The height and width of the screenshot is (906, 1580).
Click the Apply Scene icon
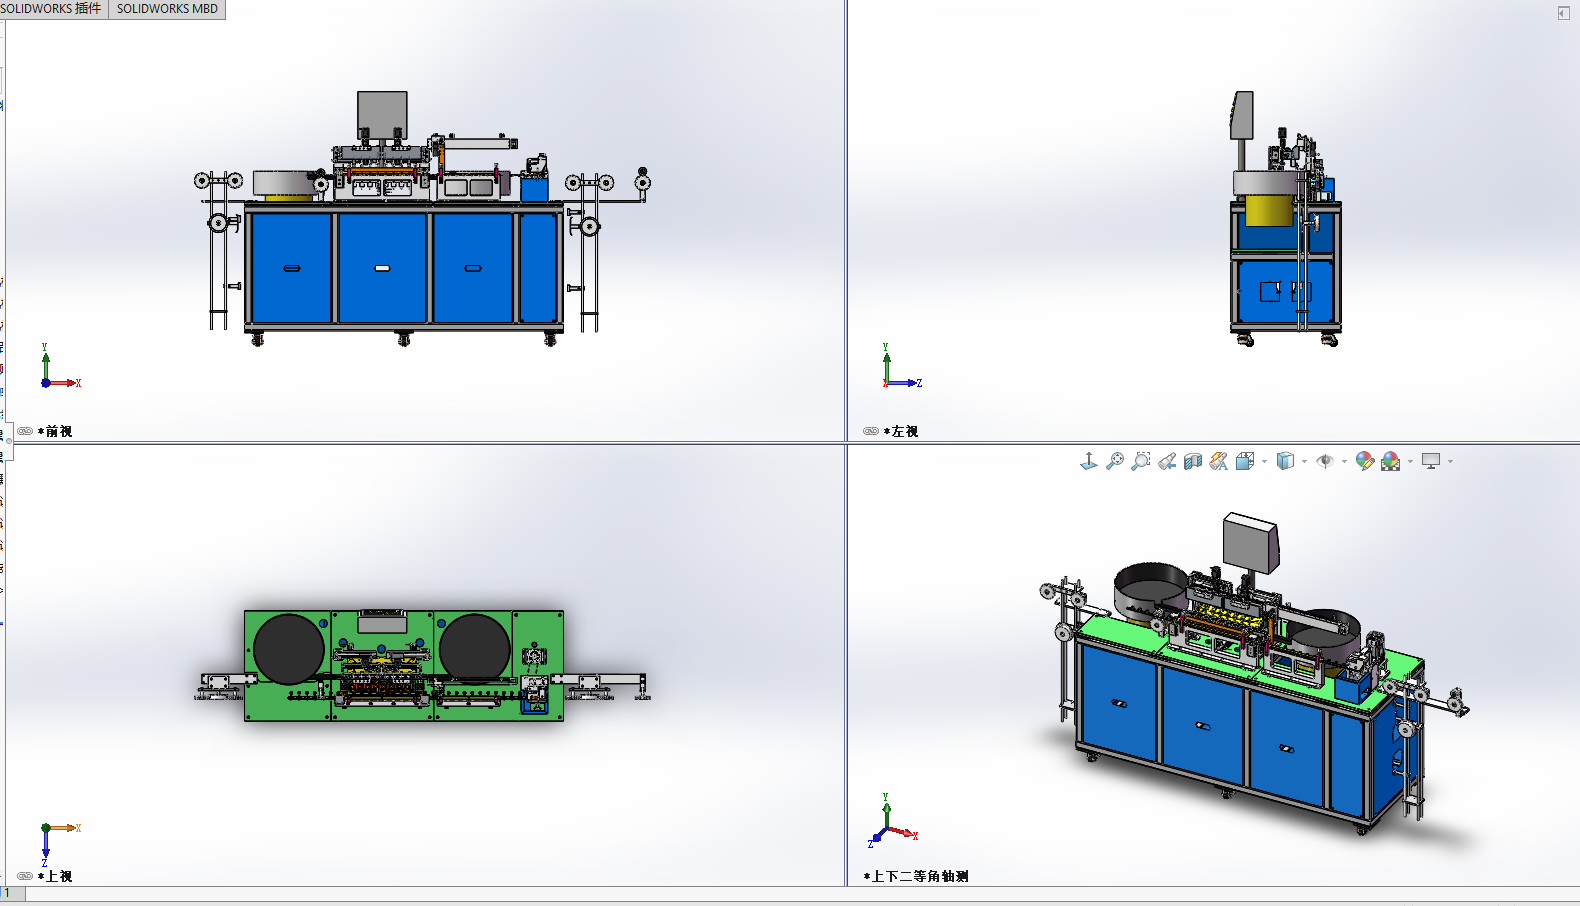click(x=1391, y=461)
